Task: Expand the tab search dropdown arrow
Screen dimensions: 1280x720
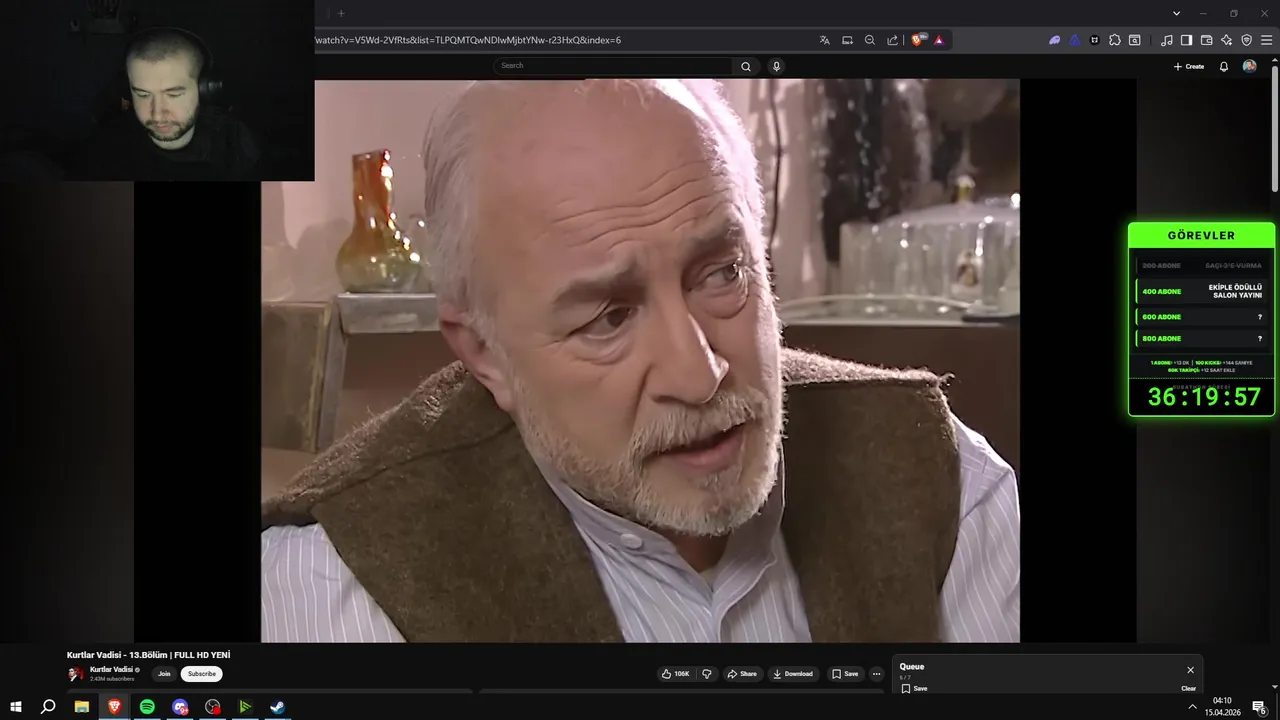Action: pyautogui.click(x=1176, y=13)
